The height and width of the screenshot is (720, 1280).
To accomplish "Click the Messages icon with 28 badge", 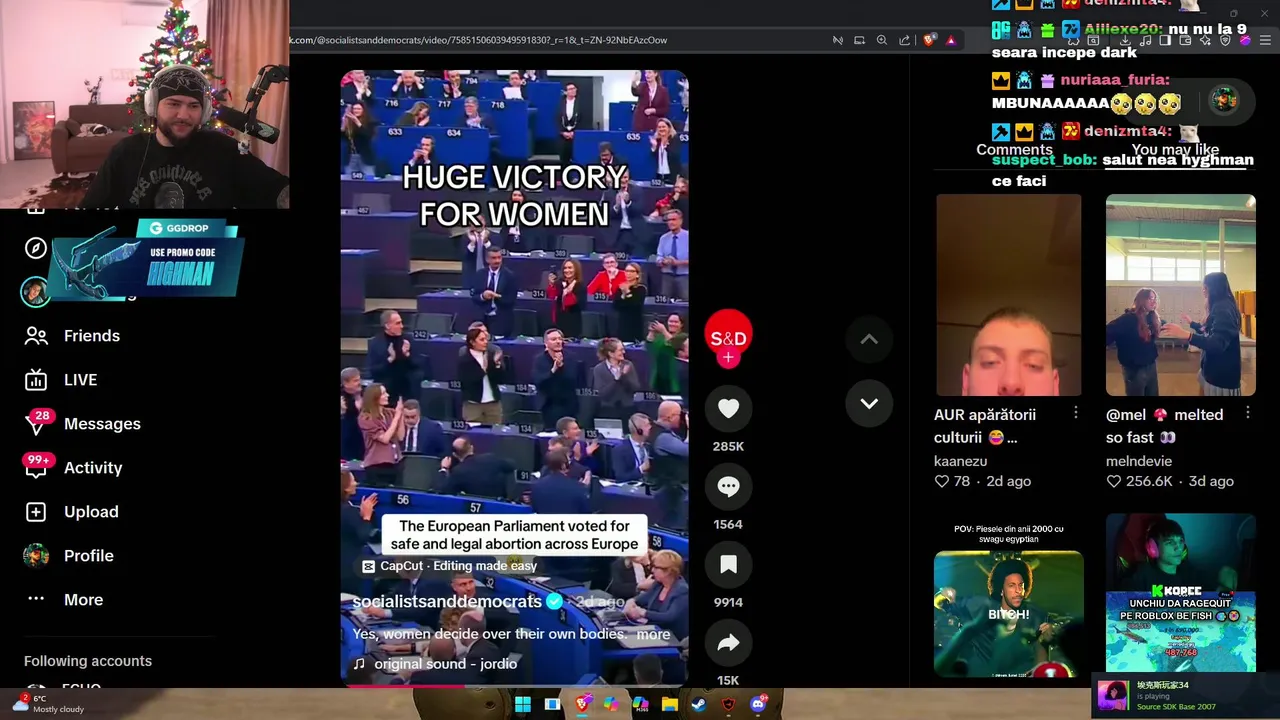I will 36,424.
